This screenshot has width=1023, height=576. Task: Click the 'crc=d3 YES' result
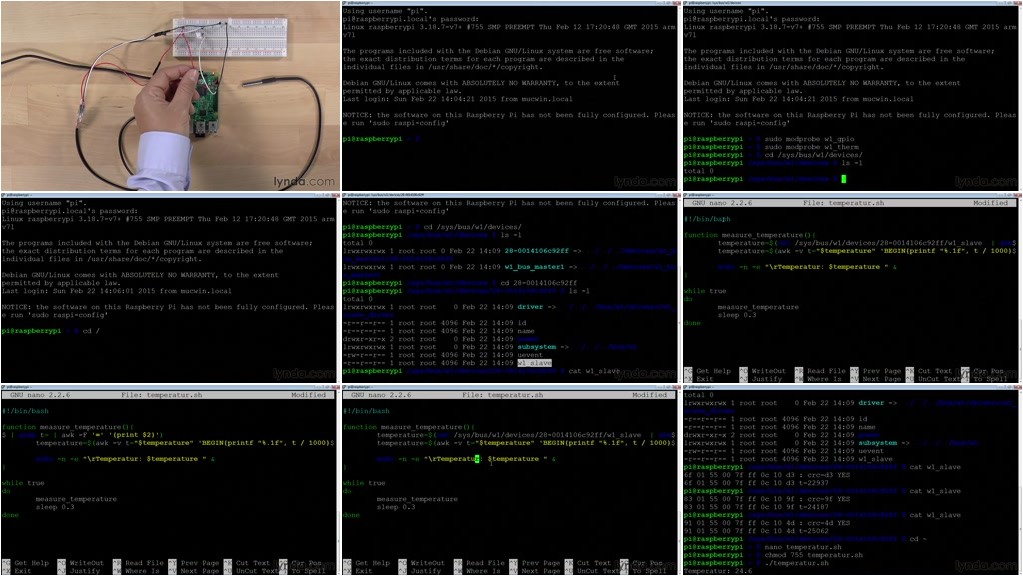[x=827, y=475]
